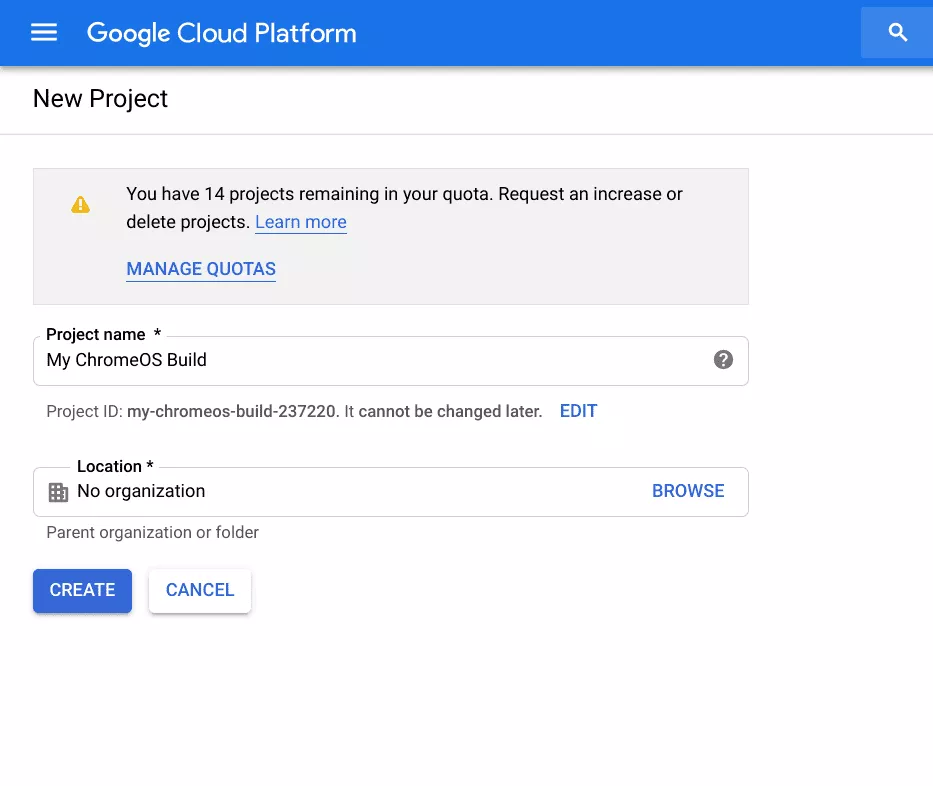Click the organization building icon in Location
This screenshot has width=933, height=786.
[x=59, y=492]
